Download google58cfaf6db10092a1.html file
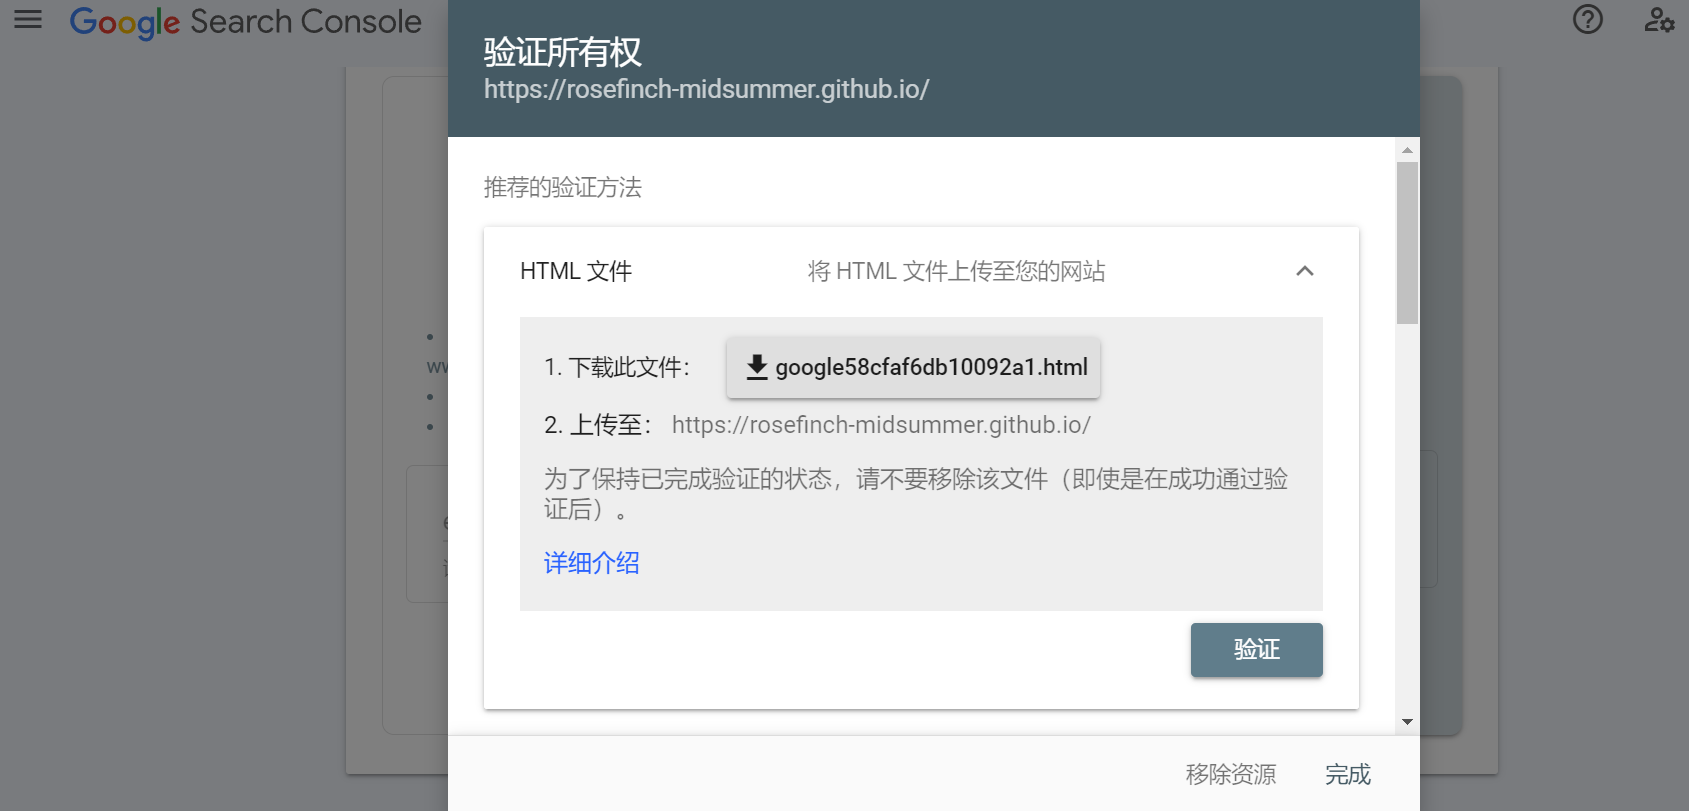The height and width of the screenshot is (811, 1689). pos(914,367)
